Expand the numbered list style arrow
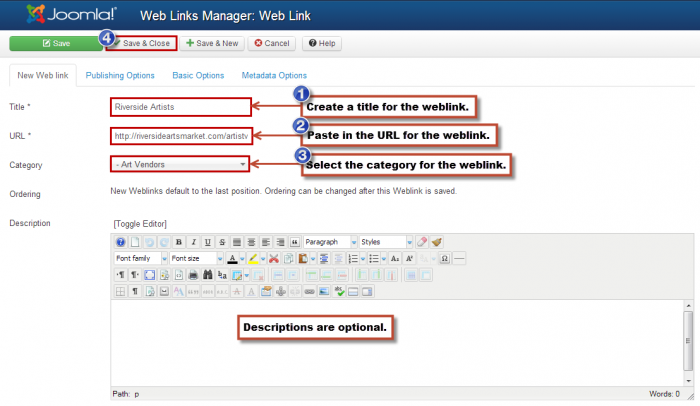Viewport: 700px width, 406px height. (x=363, y=258)
